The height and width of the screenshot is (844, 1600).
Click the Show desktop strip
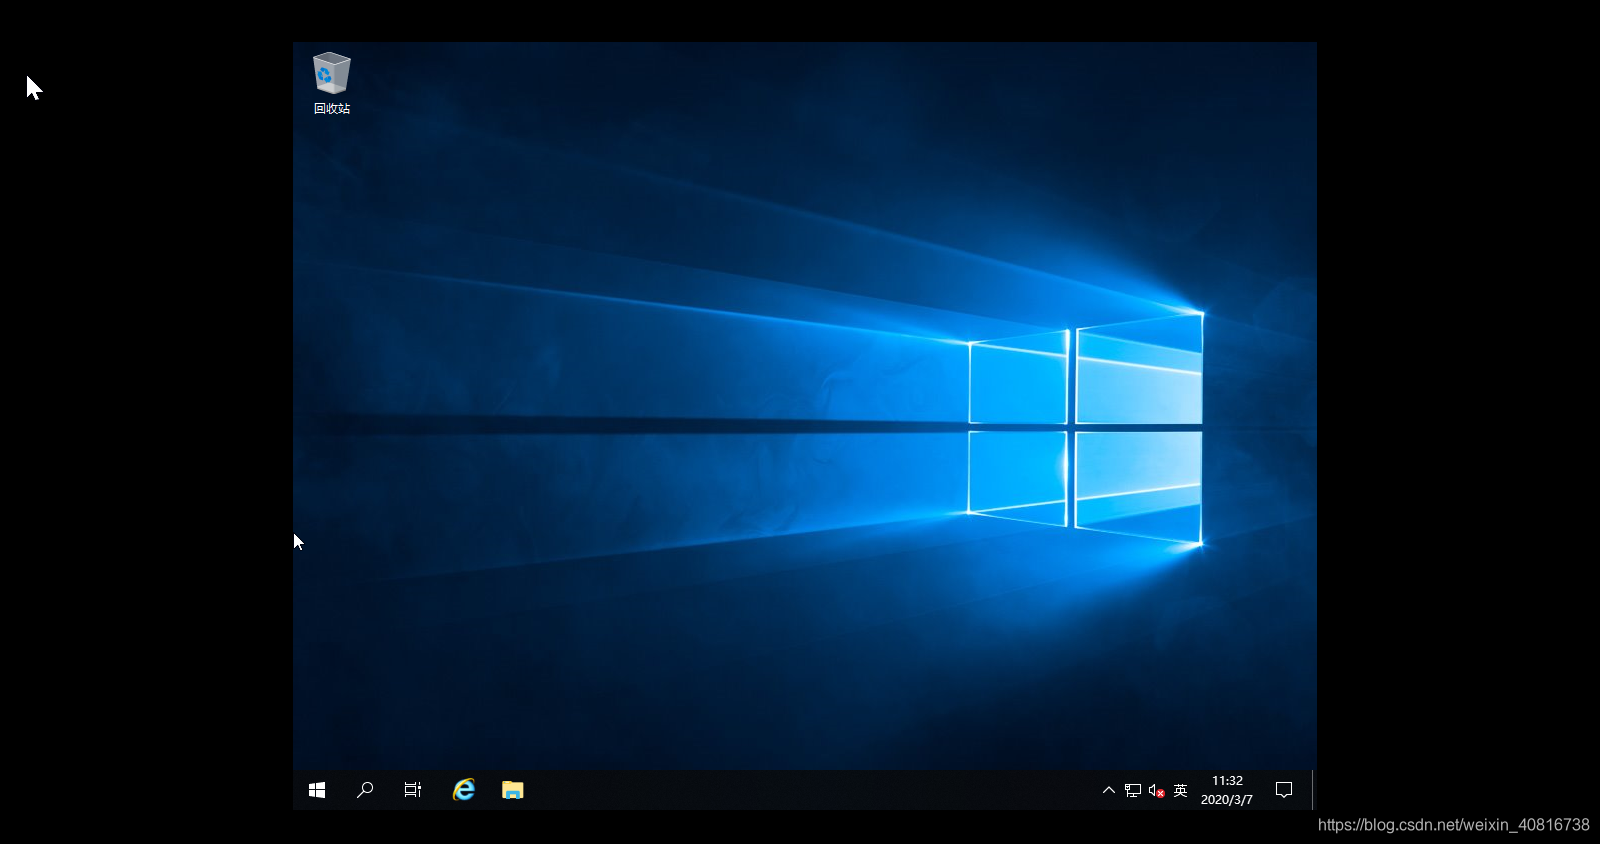click(1313, 790)
